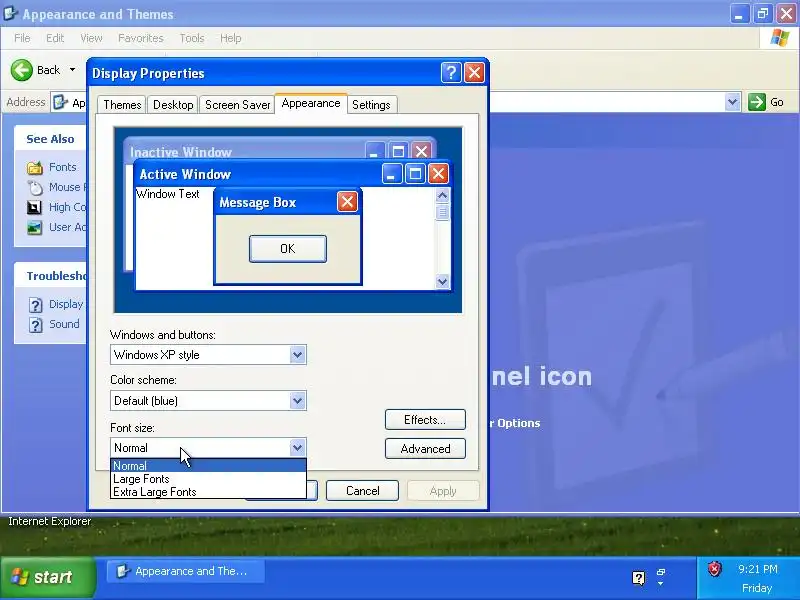800x600 pixels.
Task: Click the Display Properties help question button
Action: pos(451,73)
